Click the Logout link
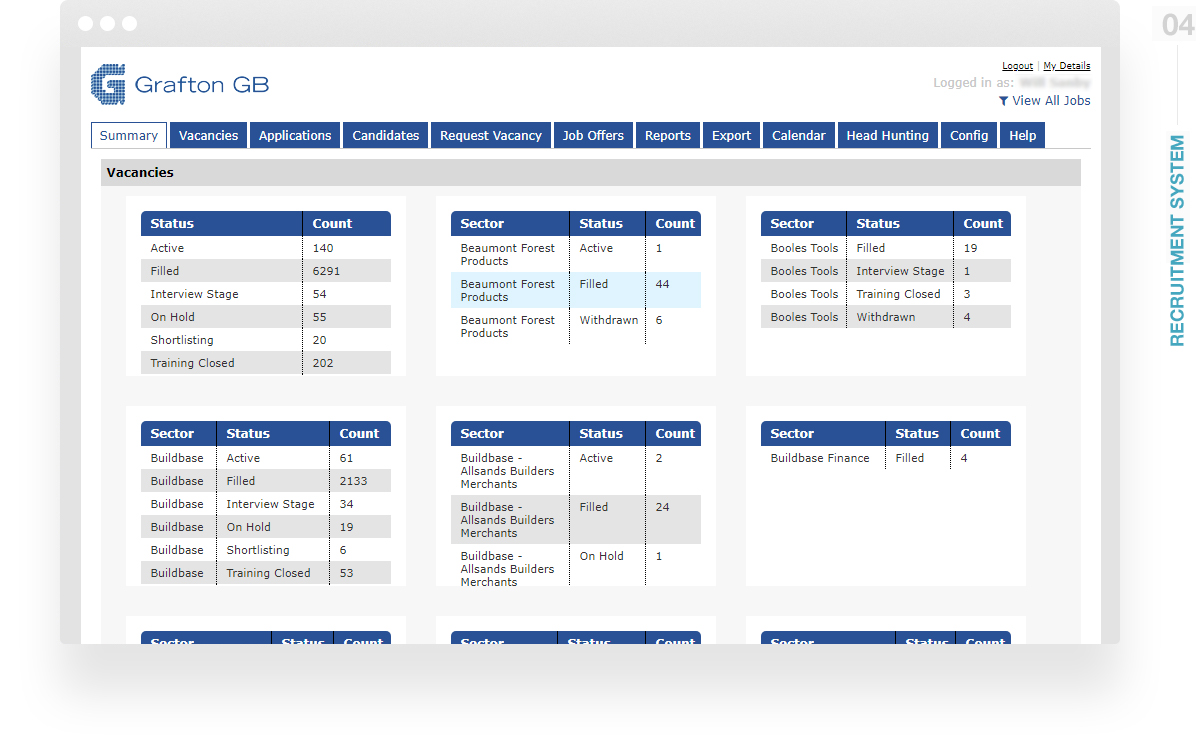The width and height of the screenshot is (1200, 744). click(1017, 66)
